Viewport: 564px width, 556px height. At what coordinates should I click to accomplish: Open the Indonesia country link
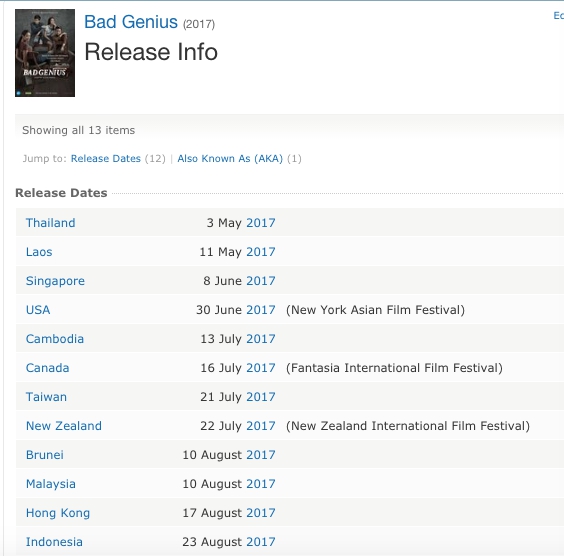54,542
